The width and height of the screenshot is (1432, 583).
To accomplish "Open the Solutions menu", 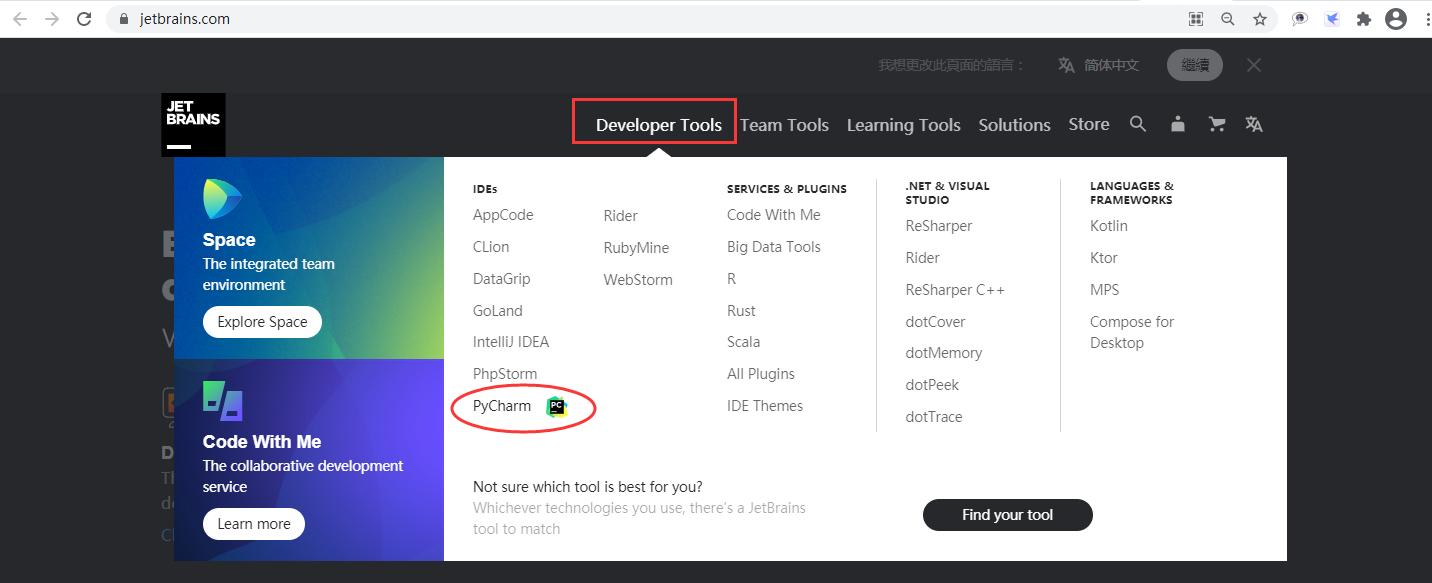I will tap(1015, 125).
